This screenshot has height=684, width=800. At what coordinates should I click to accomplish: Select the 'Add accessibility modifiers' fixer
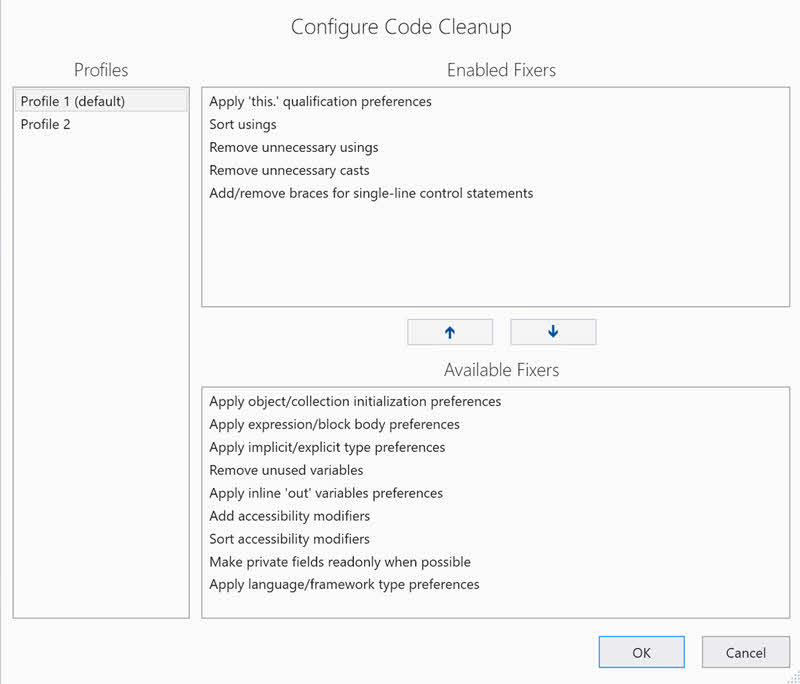pos(289,516)
